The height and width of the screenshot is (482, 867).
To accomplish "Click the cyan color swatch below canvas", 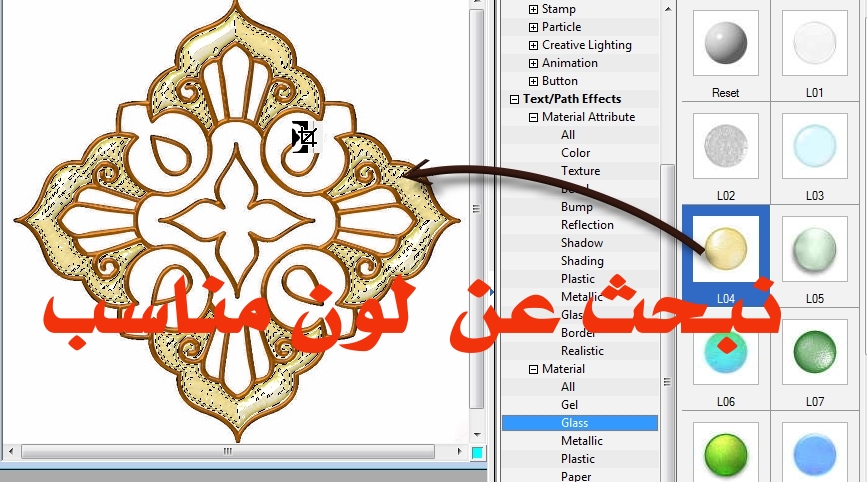I will pos(478,453).
